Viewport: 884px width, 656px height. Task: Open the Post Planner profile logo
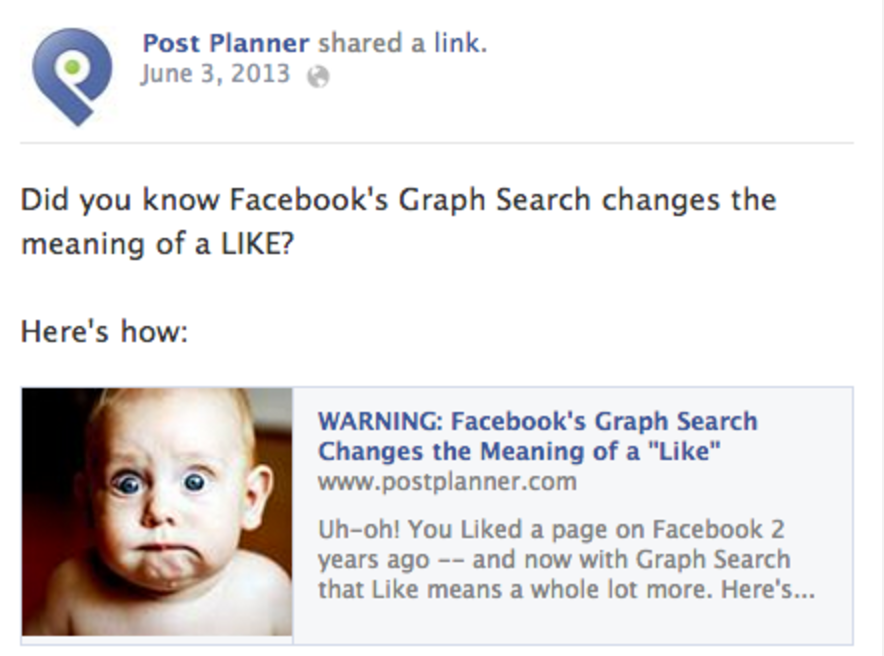click(x=72, y=76)
